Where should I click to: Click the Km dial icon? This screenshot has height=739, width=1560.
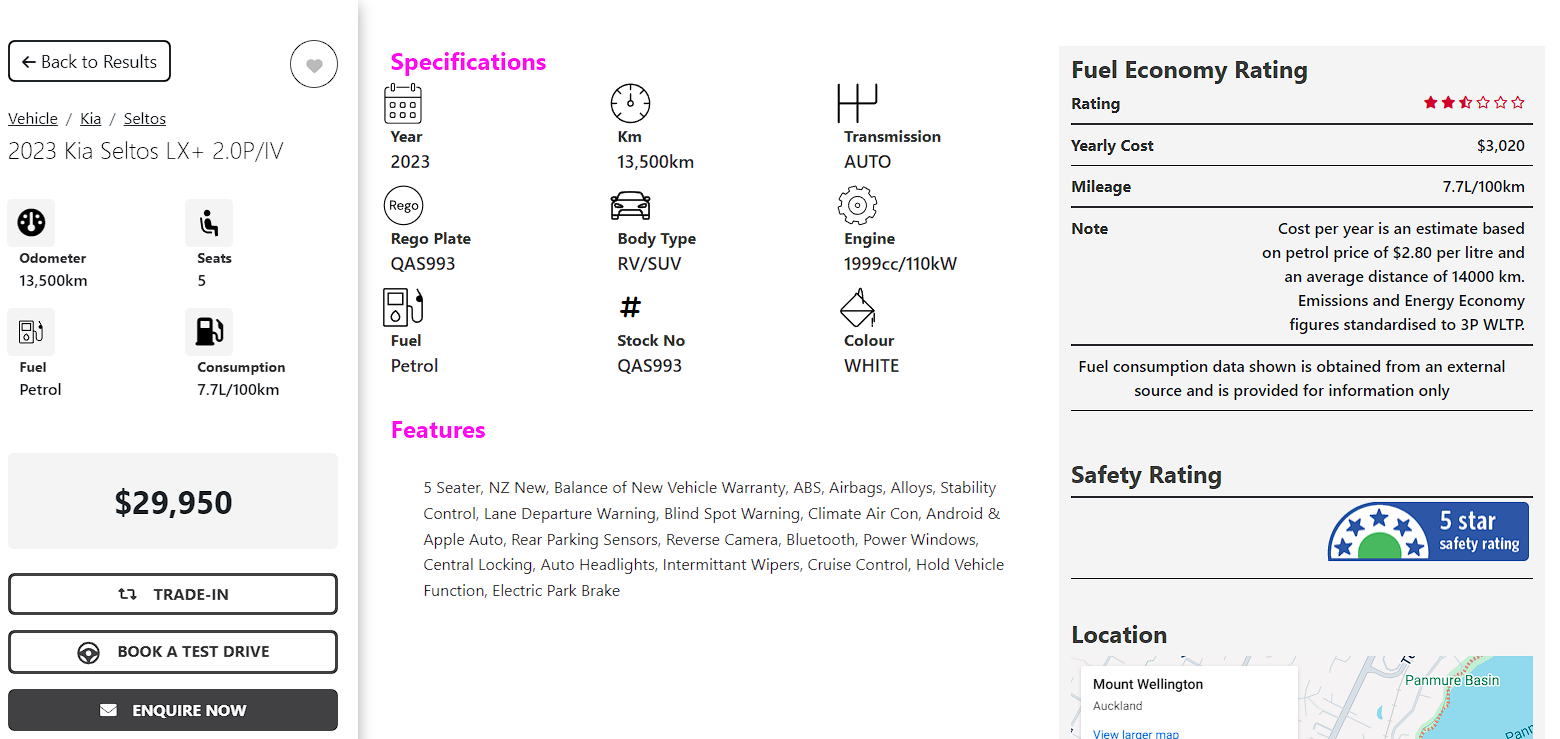[630, 103]
